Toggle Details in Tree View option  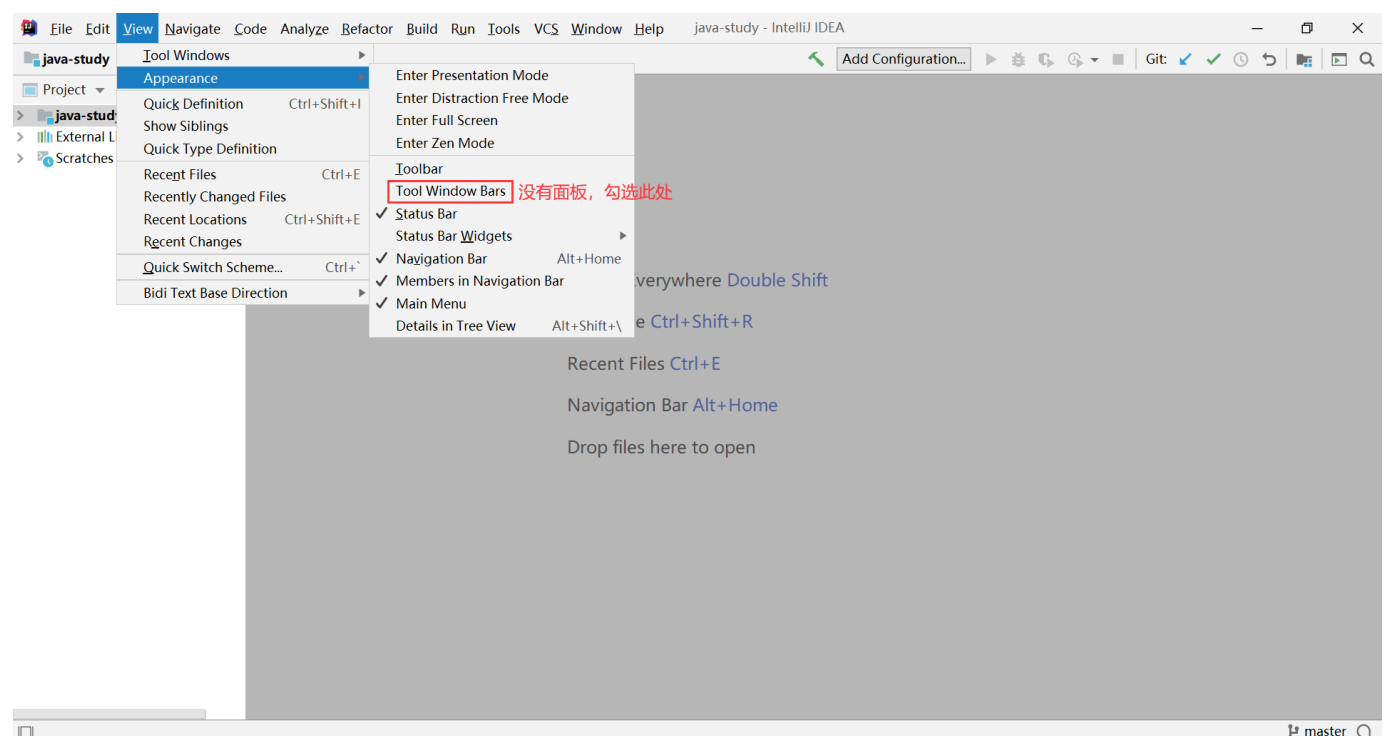tap(502, 326)
